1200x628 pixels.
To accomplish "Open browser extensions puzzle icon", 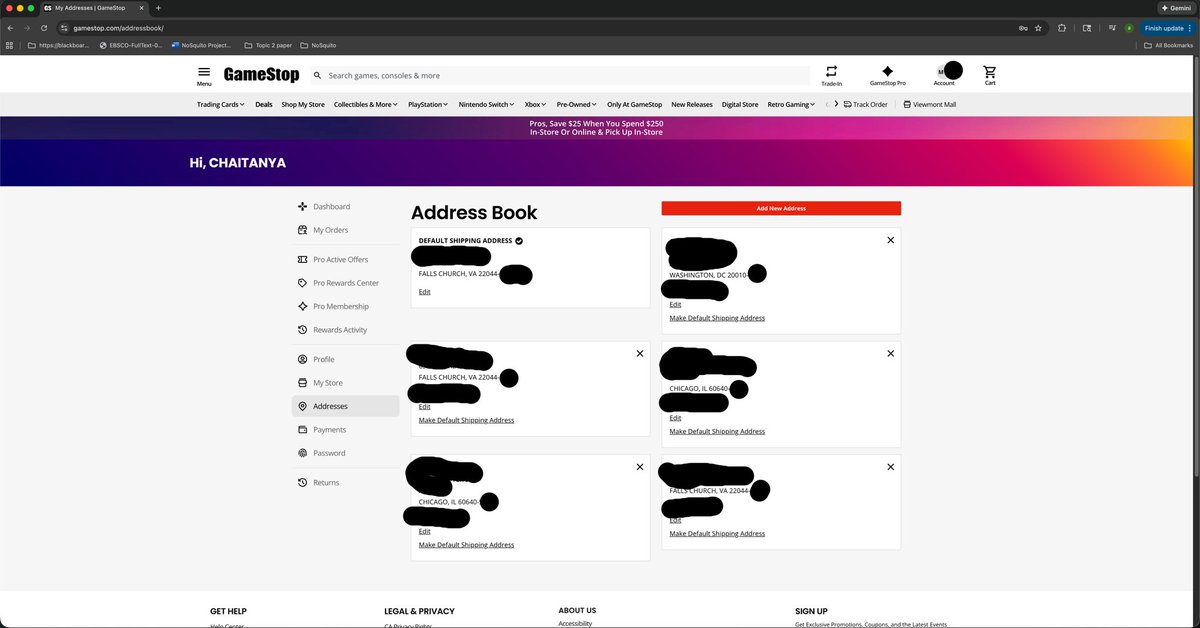I will [x=1062, y=28].
